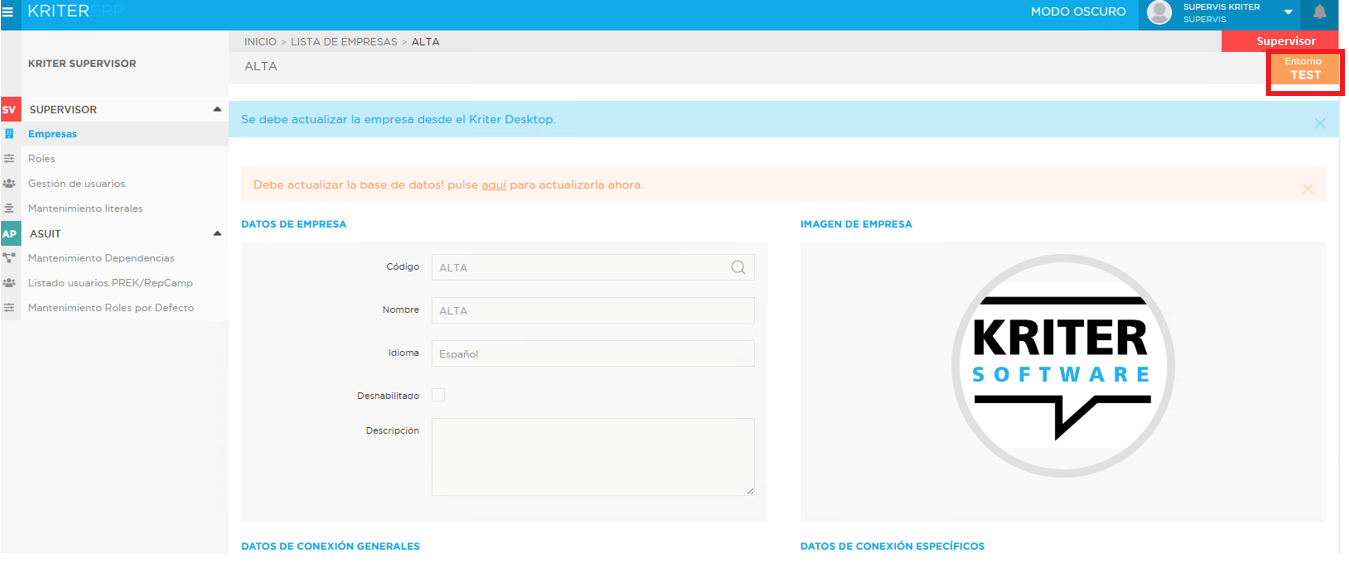Close the orange database update warning
The height and width of the screenshot is (569, 1349).
pos(1308,188)
